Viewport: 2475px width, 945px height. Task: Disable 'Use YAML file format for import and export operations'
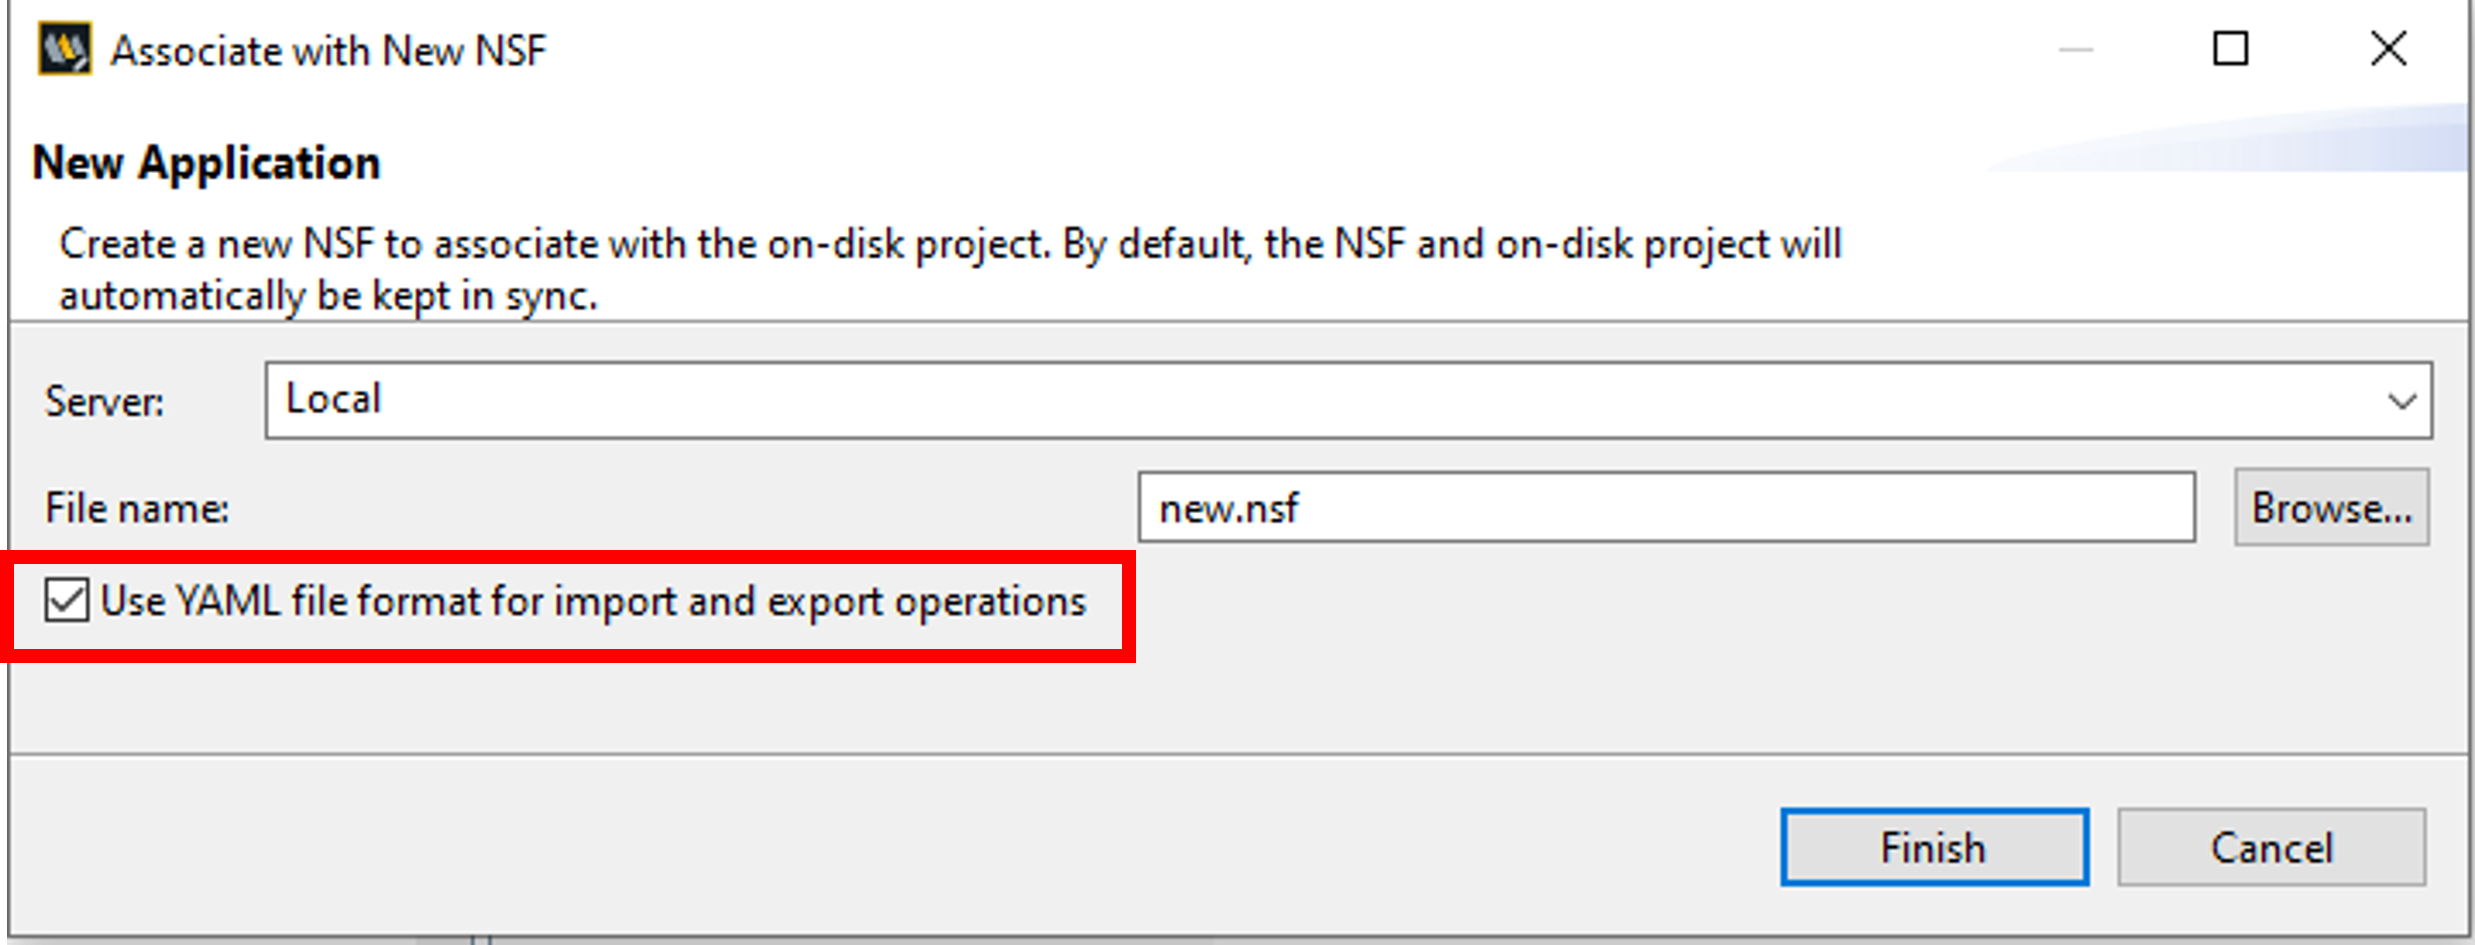[68, 601]
